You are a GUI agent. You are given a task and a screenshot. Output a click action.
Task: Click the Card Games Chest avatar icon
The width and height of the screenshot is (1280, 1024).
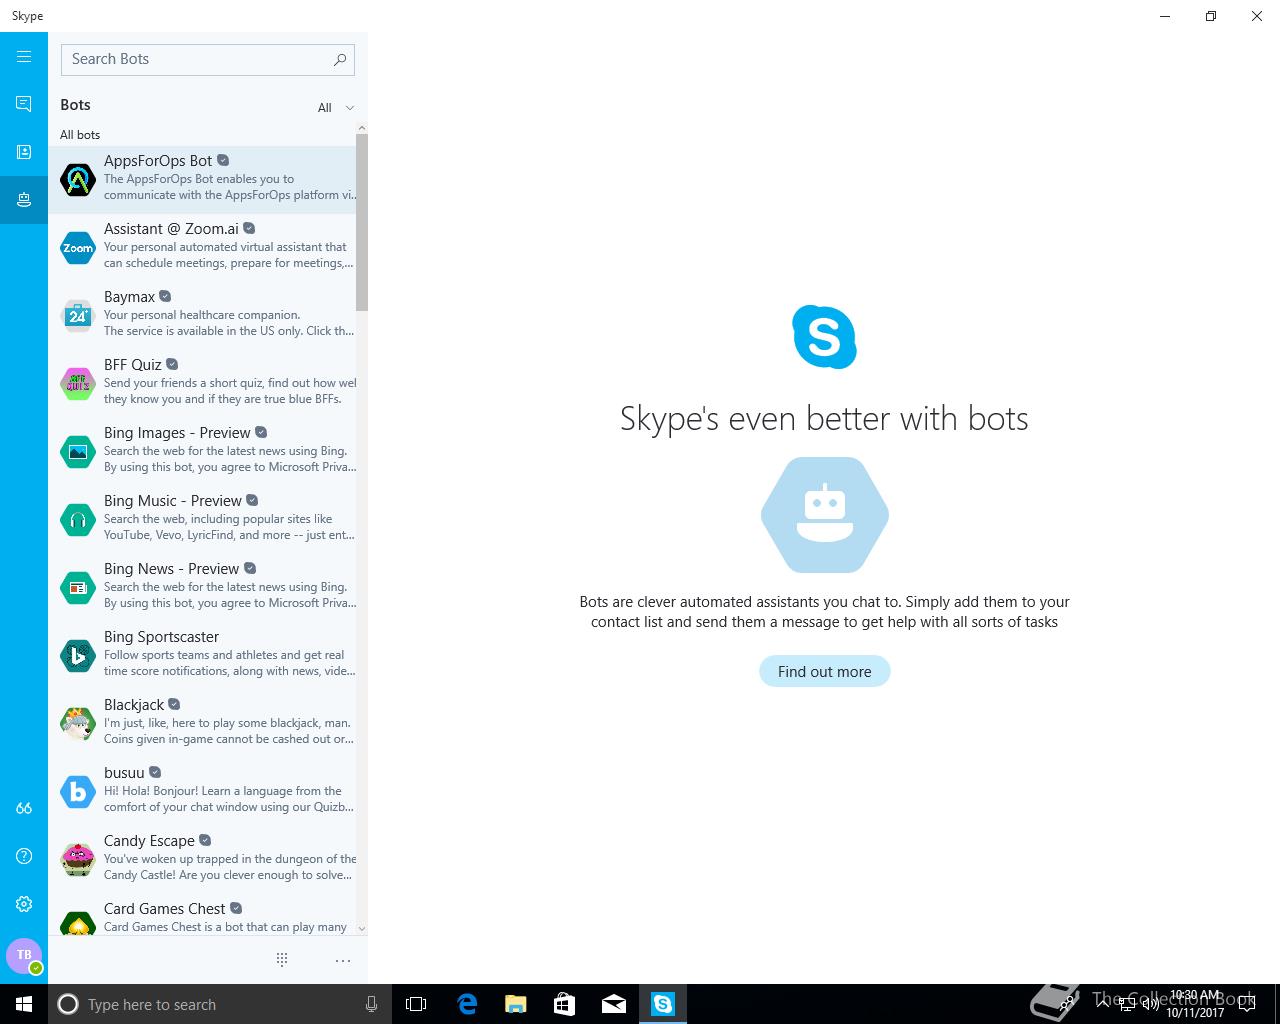[78, 922]
